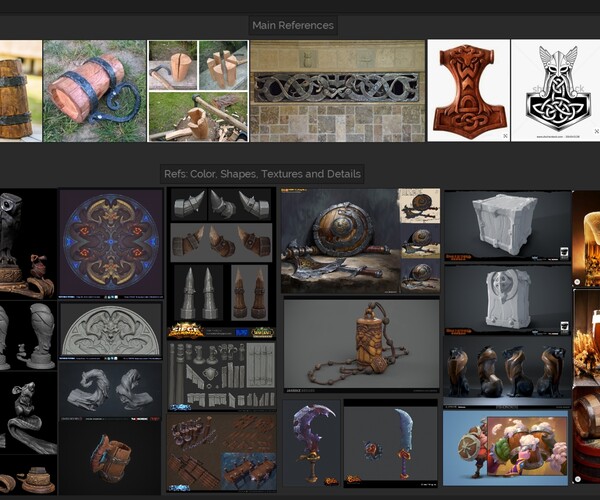Image resolution: width=600 pixels, height=500 pixels.
Task: Select the "Main References" title label
Action: tap(293, 25)
